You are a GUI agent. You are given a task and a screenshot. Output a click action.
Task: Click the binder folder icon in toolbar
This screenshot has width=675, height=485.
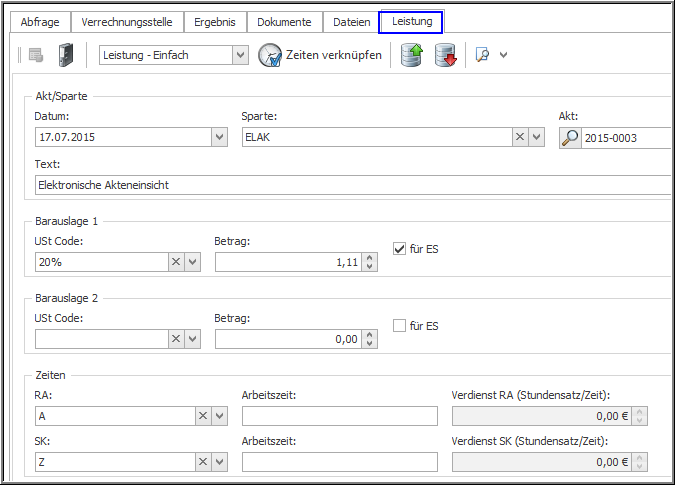point(65,55)
